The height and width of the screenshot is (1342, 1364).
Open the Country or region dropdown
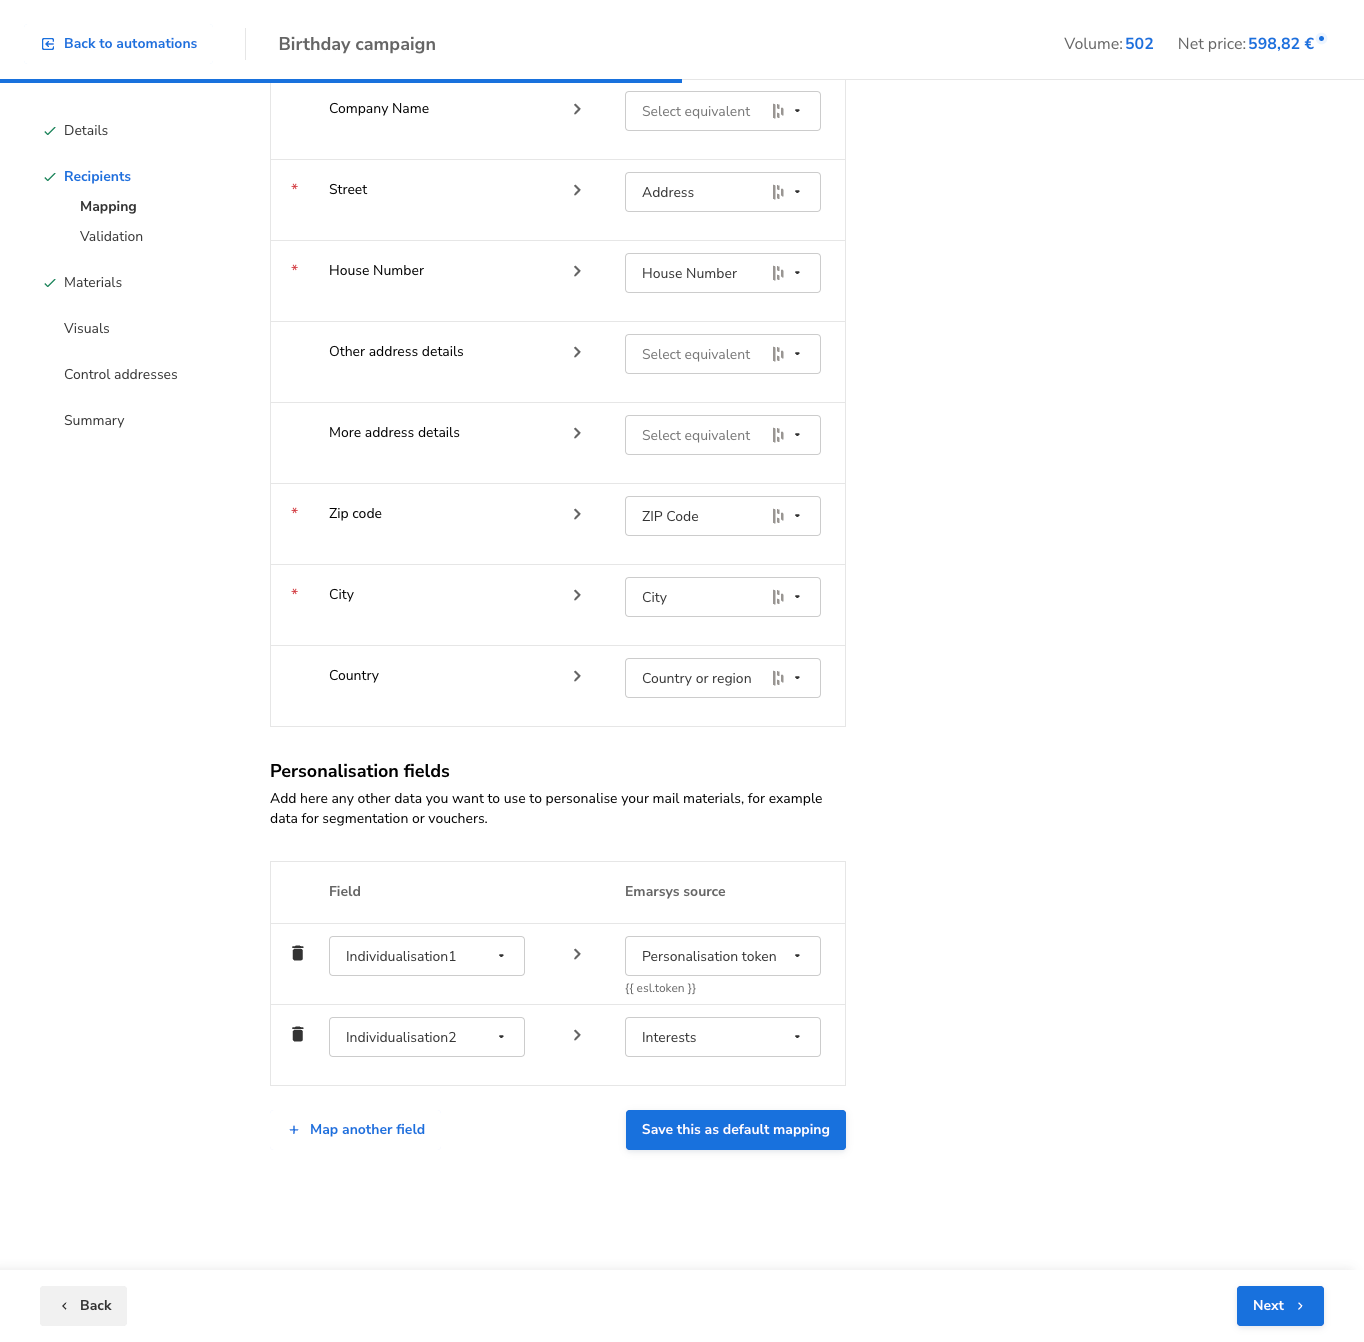coord(797,678)
